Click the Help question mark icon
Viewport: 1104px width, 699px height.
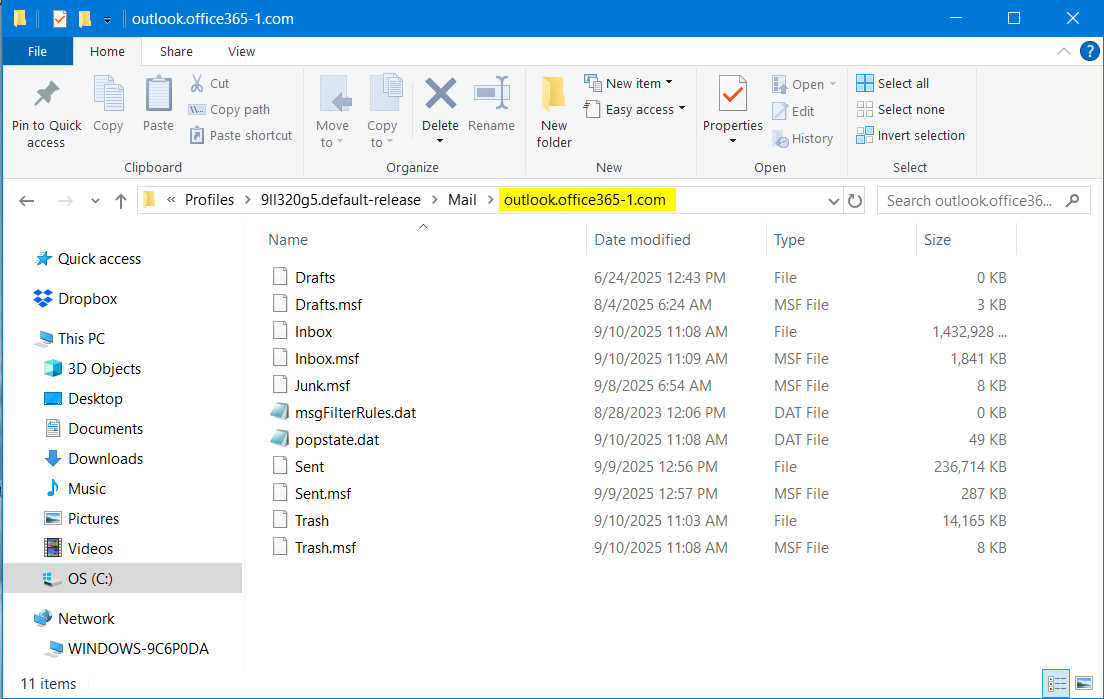[x=1089, y=51]
